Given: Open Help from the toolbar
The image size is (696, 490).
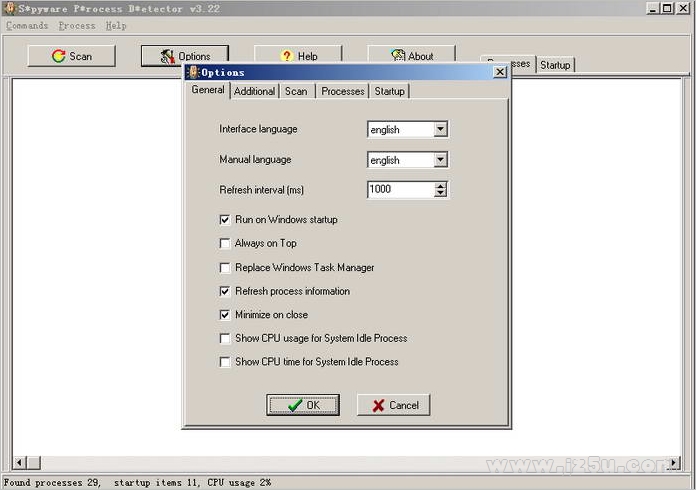Looking at the screenshot, I should [298, 55].
